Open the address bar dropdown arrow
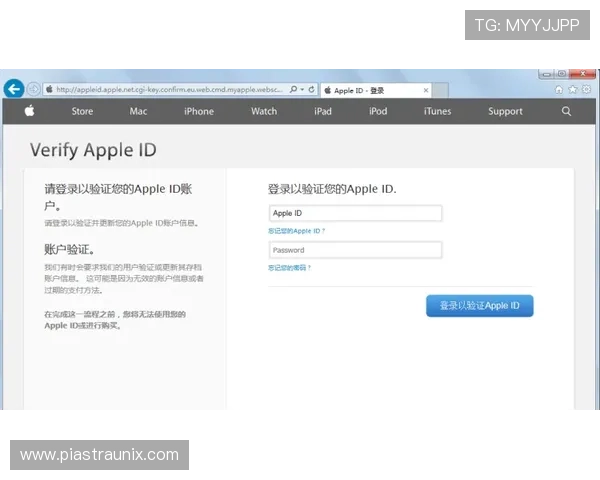600x480 pixels. 302,89
